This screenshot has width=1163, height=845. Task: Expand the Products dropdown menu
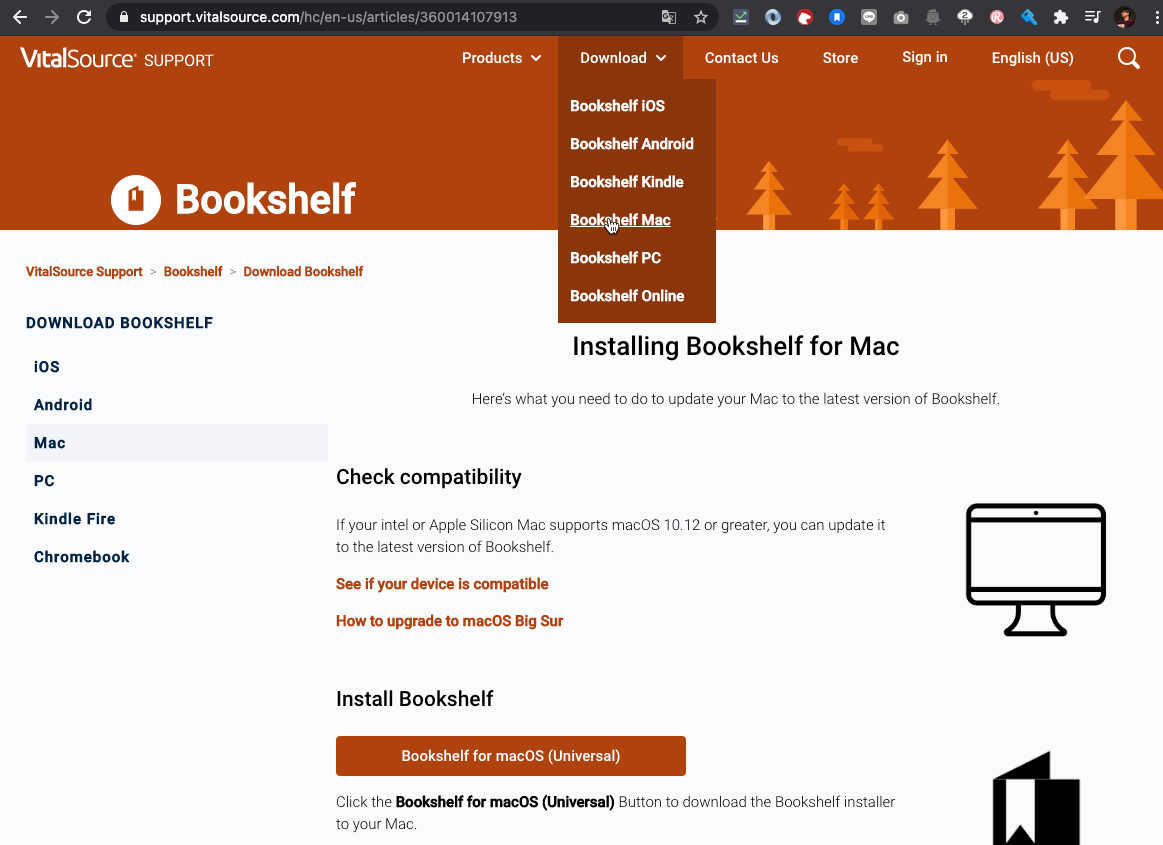[x=501, y=58]
